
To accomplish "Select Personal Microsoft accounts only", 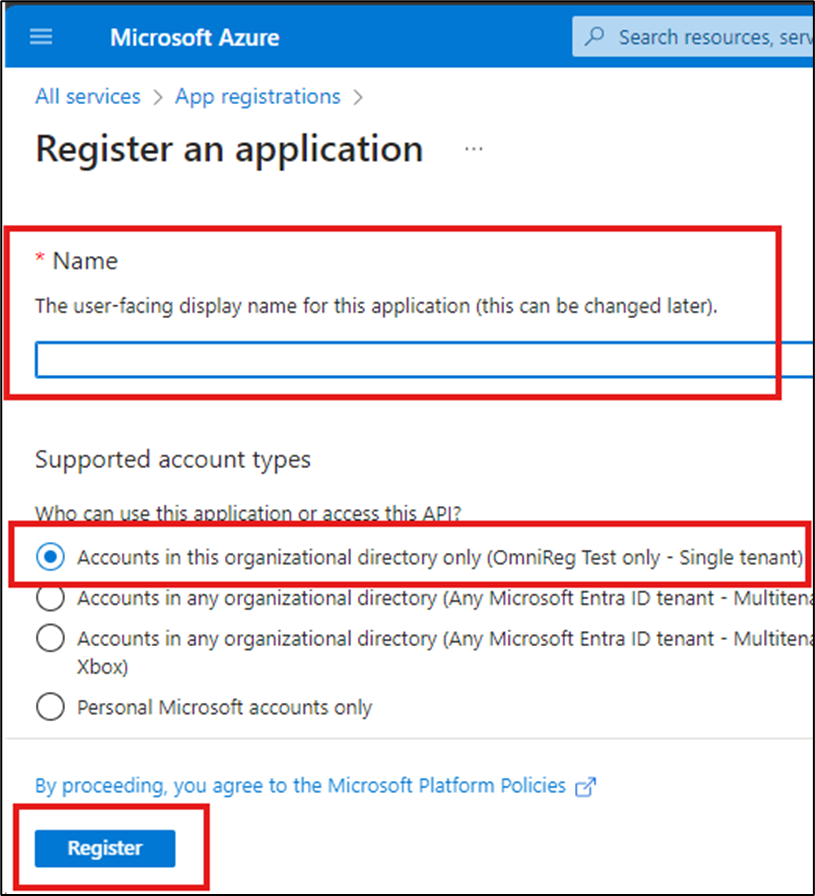I will pos(49,707).
